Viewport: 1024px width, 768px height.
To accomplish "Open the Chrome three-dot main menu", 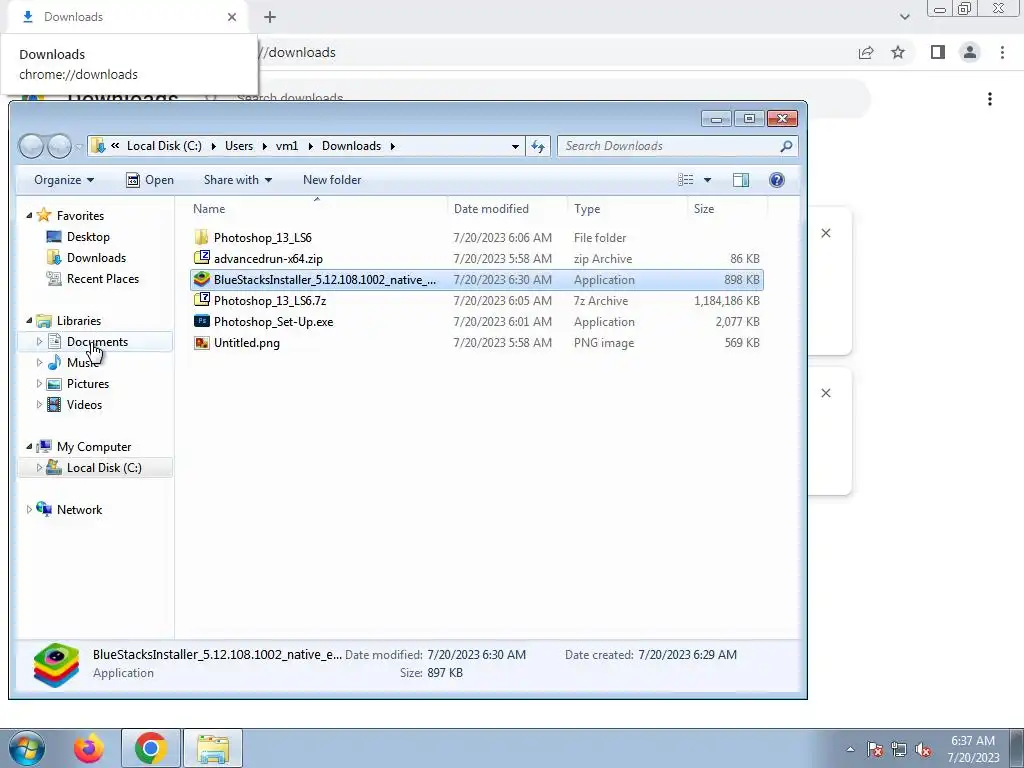I will 1002,52.
